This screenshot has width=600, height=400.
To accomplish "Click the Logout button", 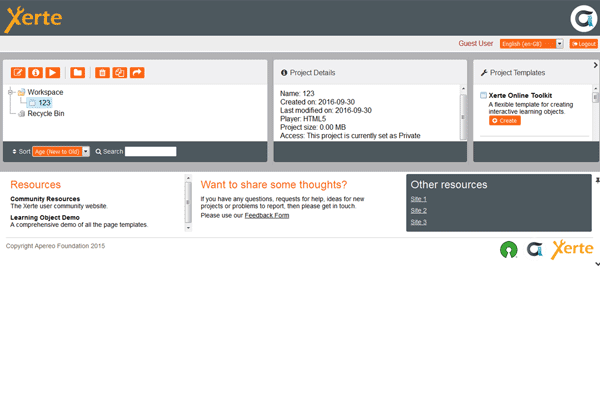I will tap(582, 44).
